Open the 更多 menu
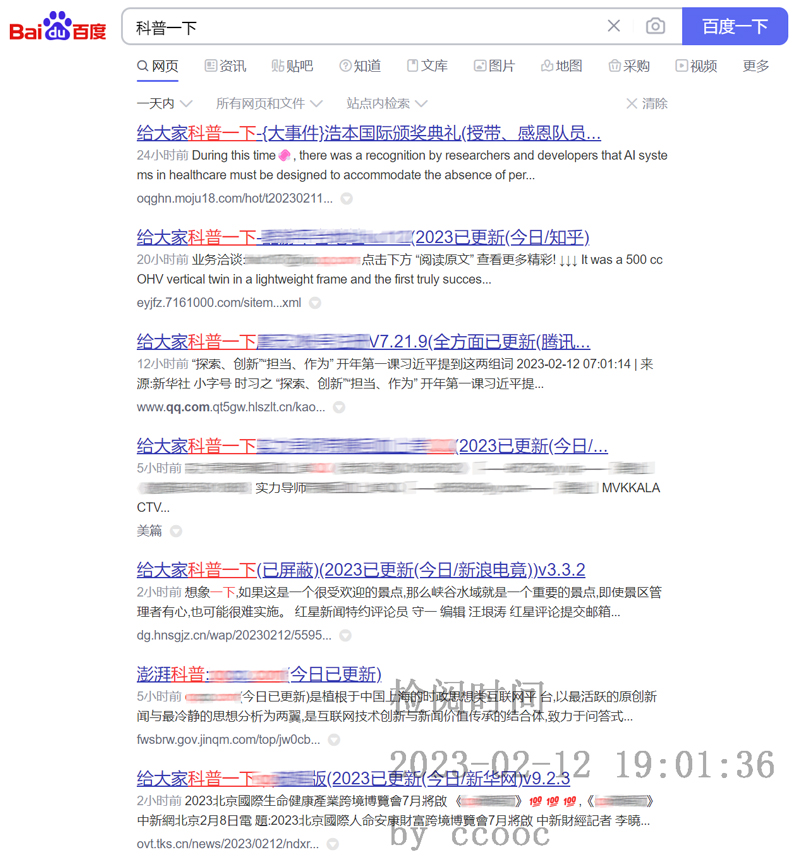Screen dimensions: 800x858 click(x=756, y=66)
